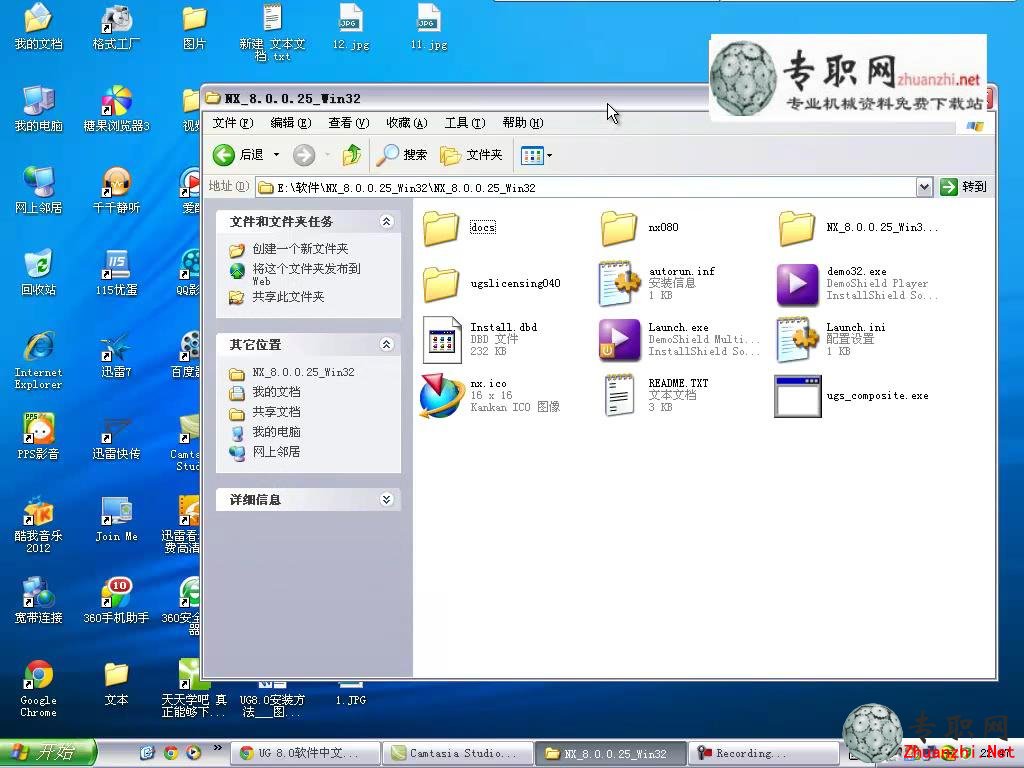1024x768 pixels.
Task: Open the docs folder
Action: pyautogui.click(x=460, y=227)
